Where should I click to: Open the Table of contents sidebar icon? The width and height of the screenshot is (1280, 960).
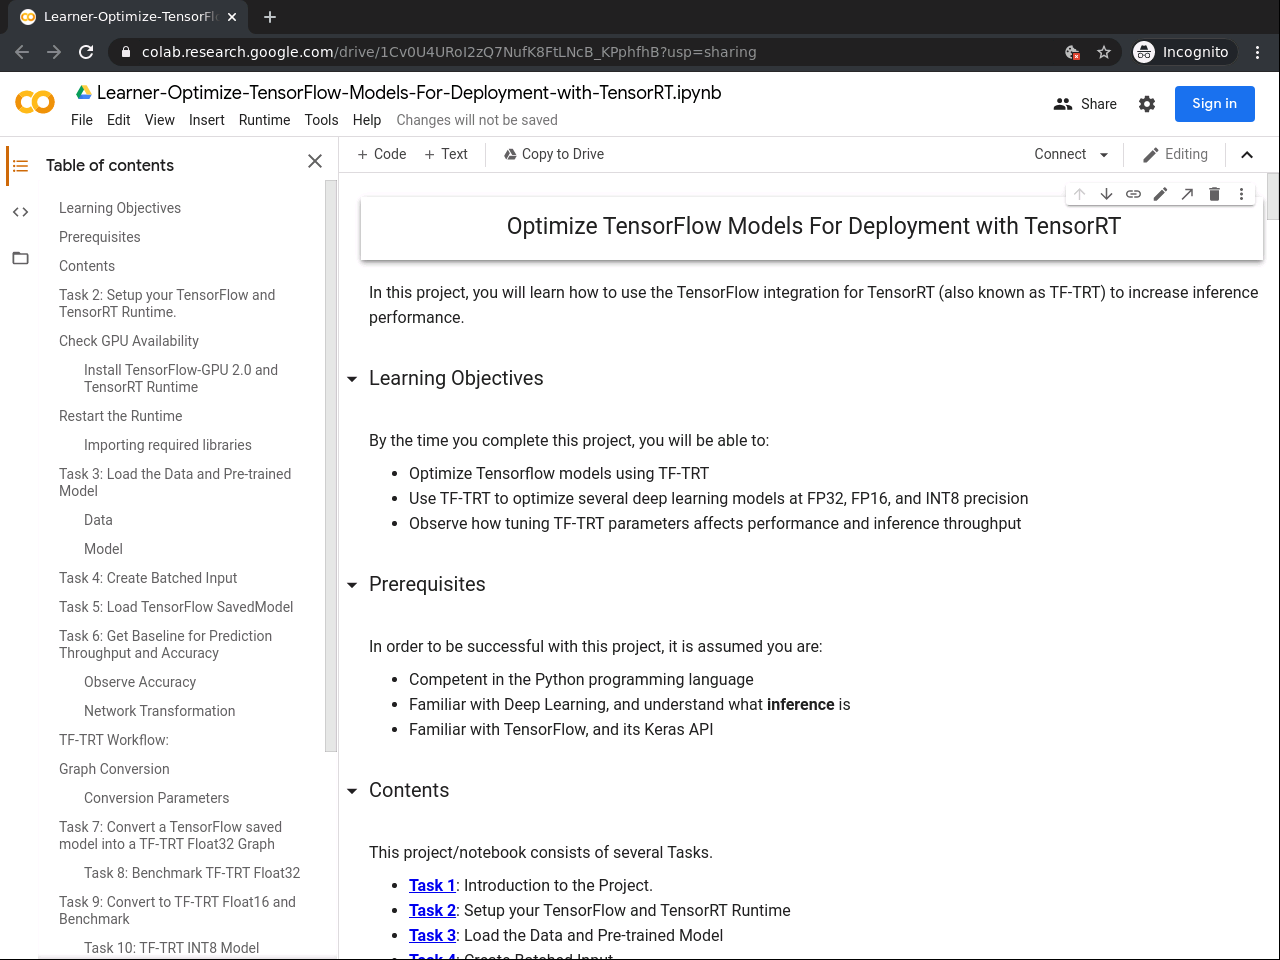coord(20,166)
